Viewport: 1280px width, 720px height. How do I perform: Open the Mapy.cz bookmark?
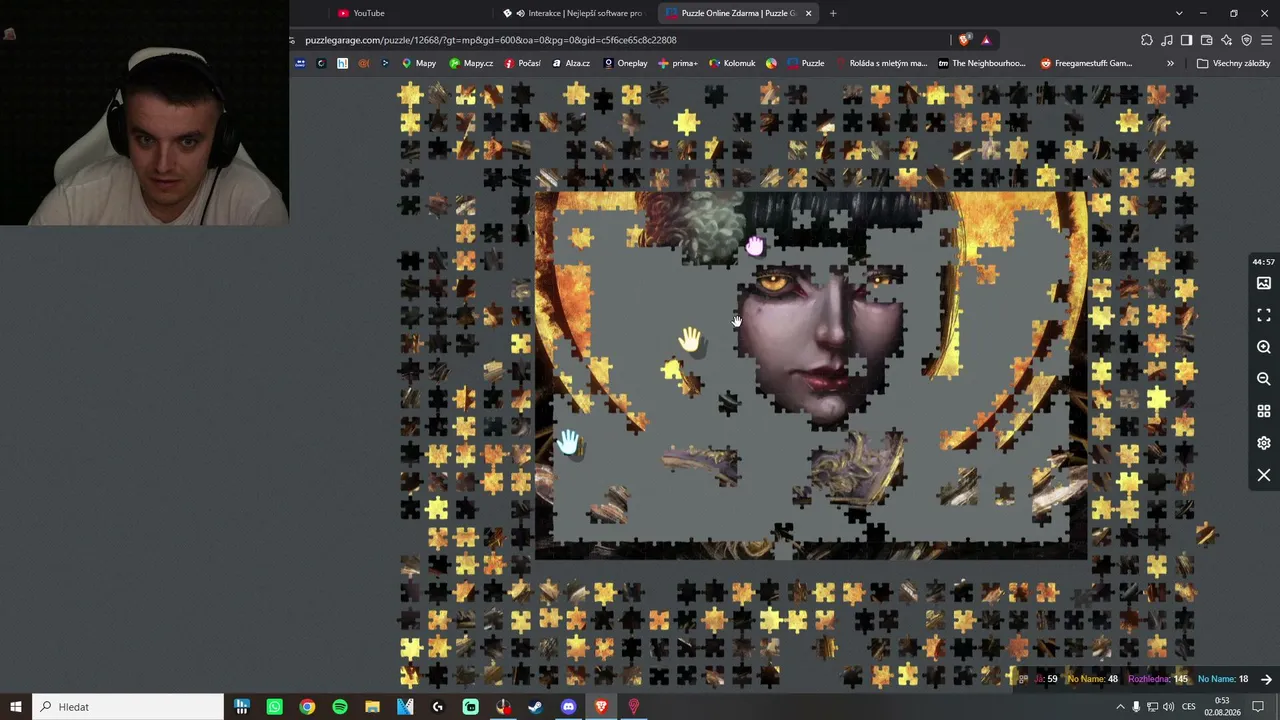471,63
